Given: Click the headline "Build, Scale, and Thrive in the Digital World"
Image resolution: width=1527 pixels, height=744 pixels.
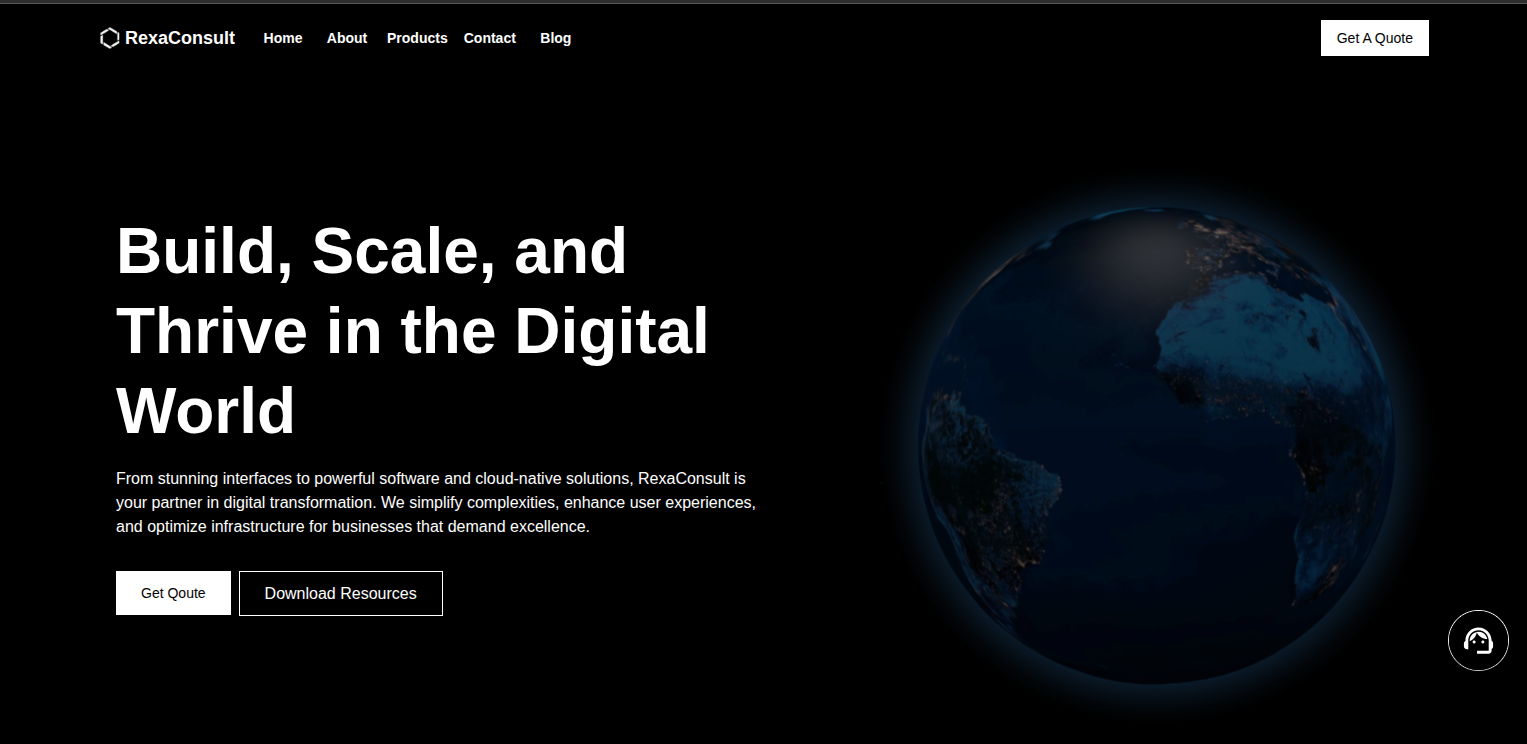Looking at the screenshot, I should [x=413, y=330].
